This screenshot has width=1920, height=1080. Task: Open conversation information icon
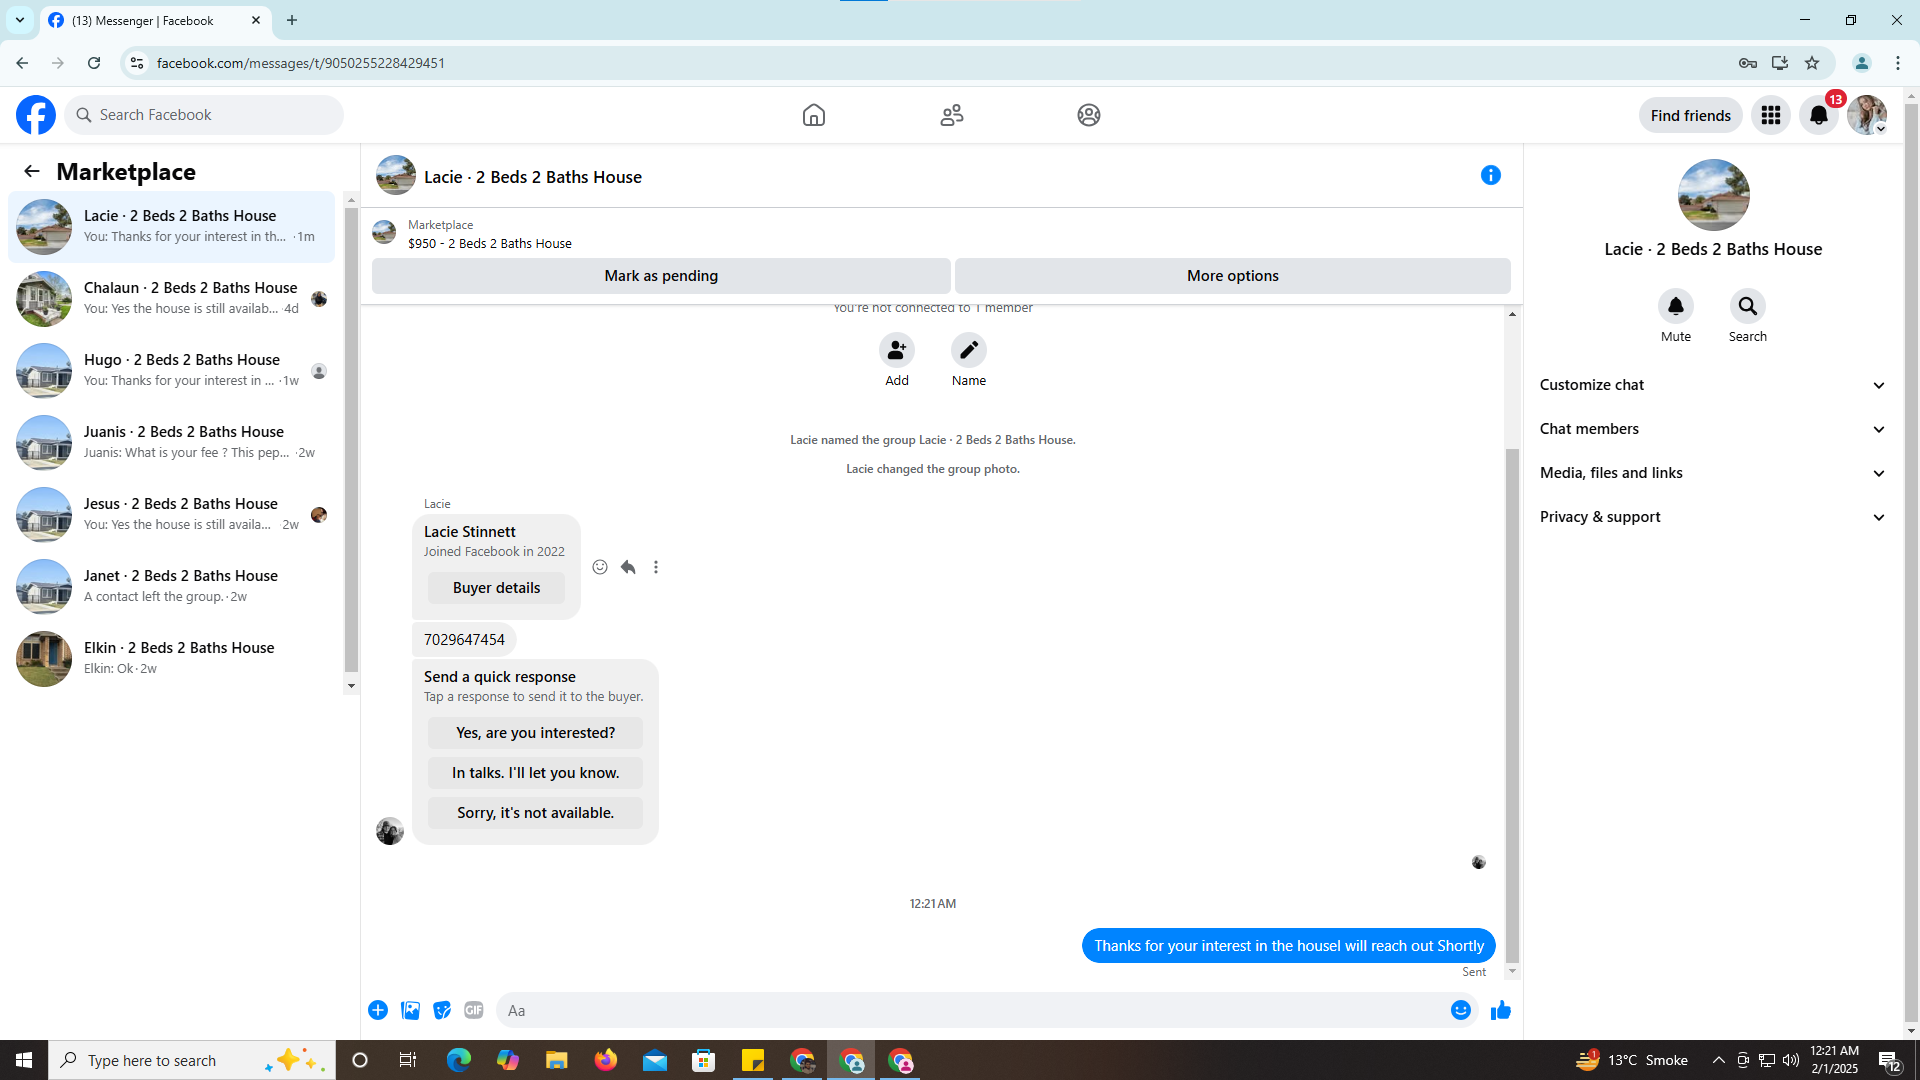point(1491,175)
